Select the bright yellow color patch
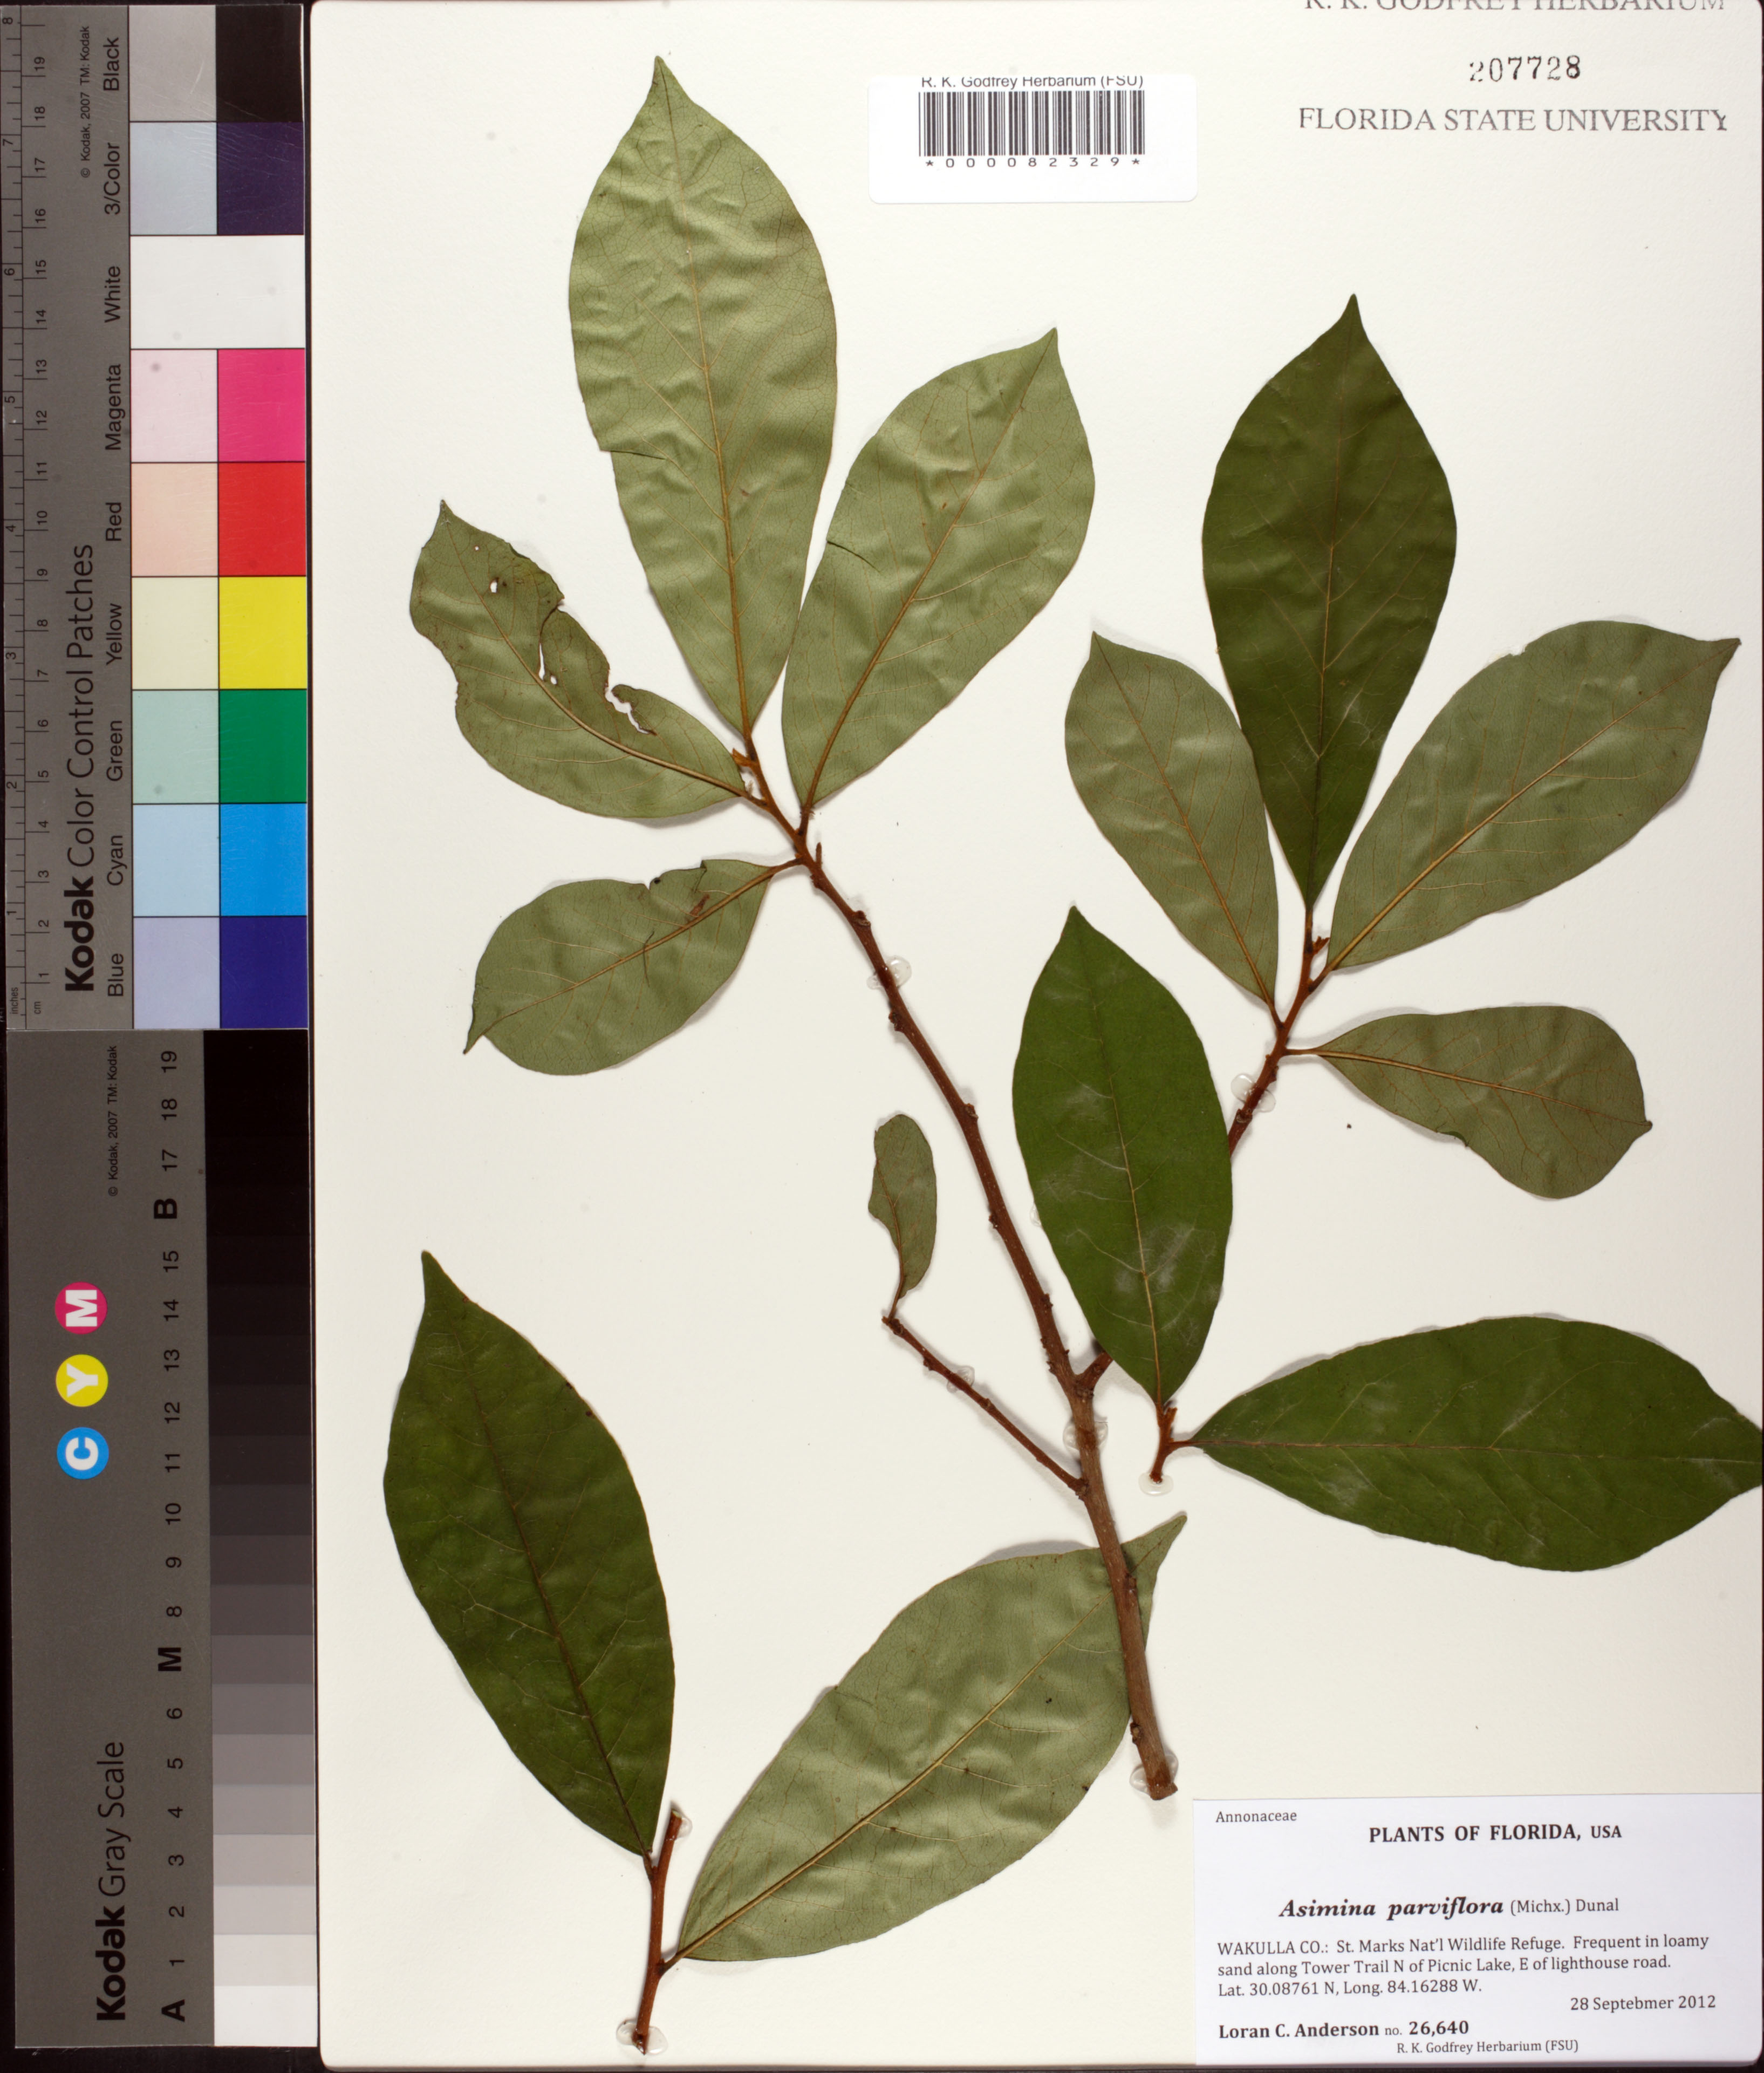Screen dimensions: 1764x2073 point(261,632)
